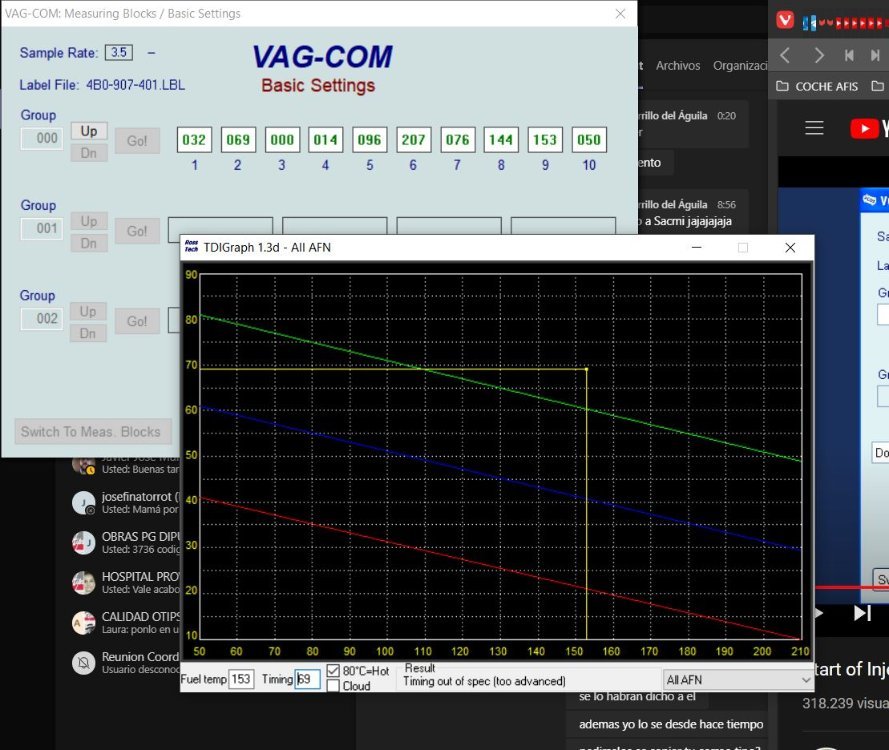This screenshot has height=750, width=889.
Task: Click the Group 000 number field
Action: 42,138
